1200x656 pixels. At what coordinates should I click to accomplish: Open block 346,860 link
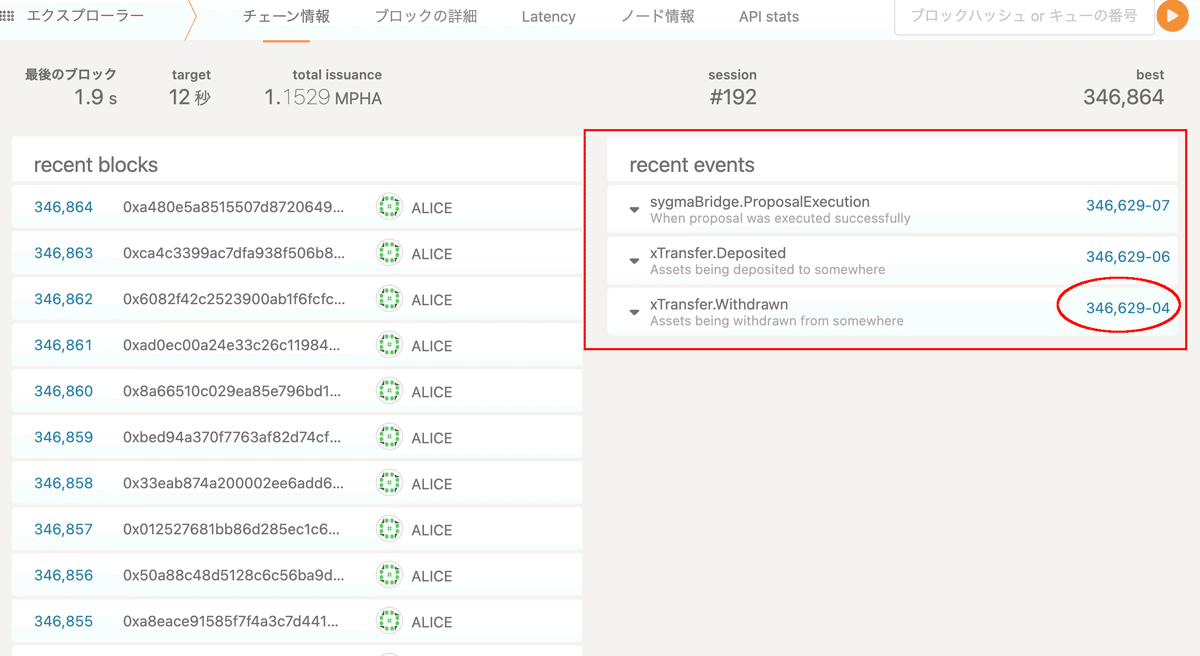(63, 391)
